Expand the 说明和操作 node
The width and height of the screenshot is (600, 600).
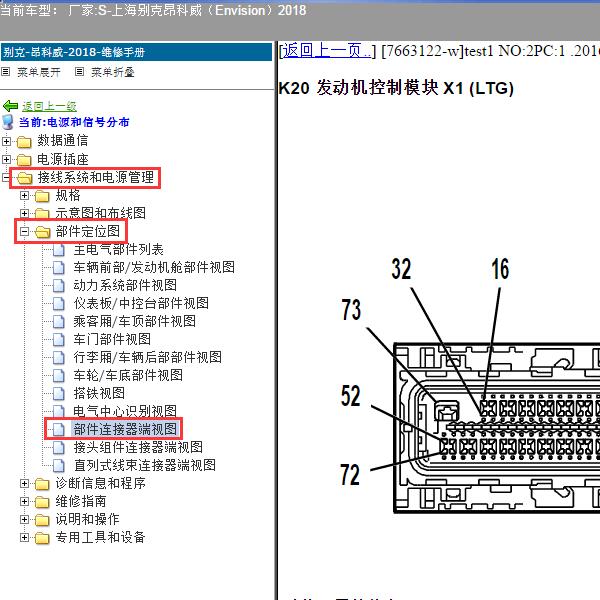(24, 520)
